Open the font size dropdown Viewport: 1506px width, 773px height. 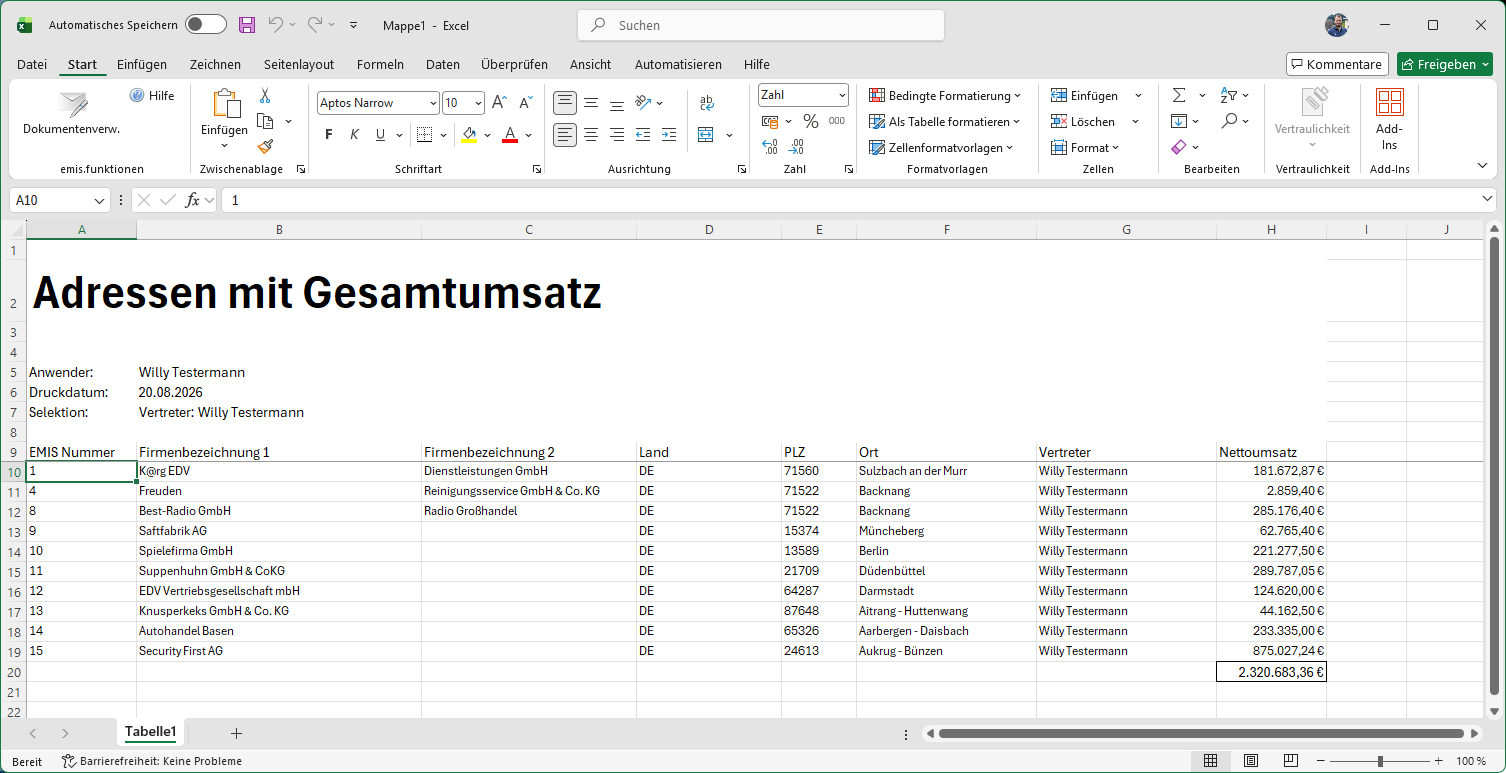click(478, 103)
